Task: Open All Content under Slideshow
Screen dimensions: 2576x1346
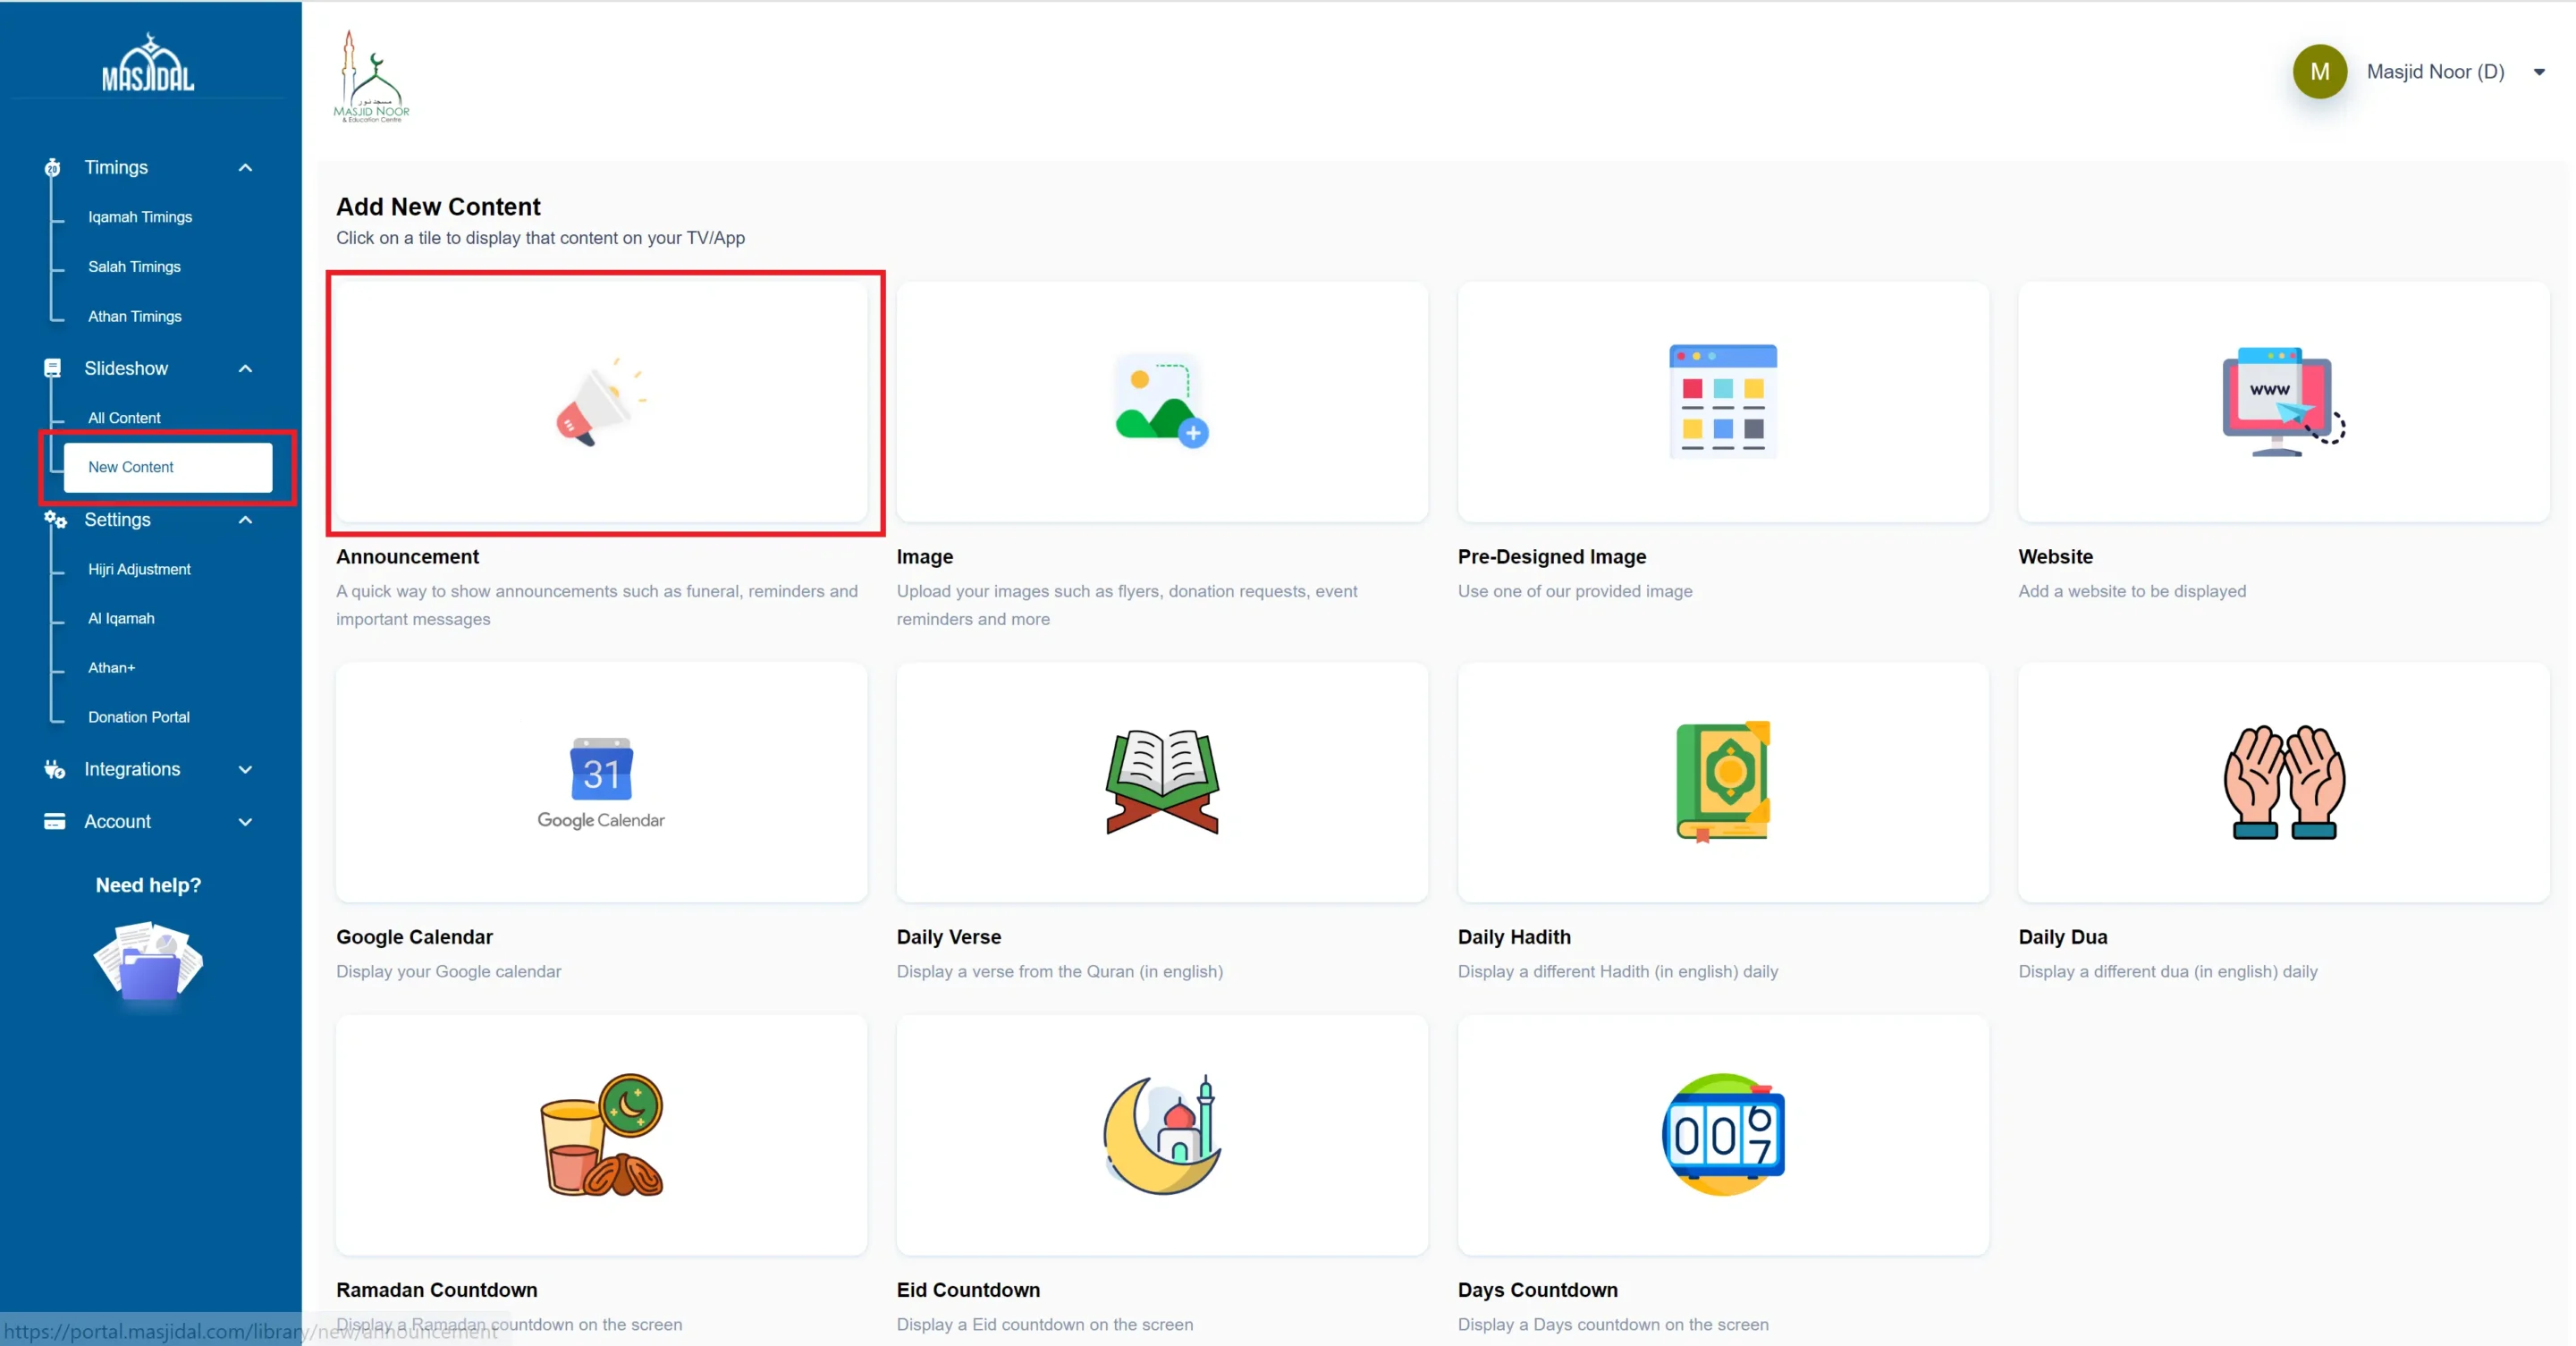Action: [124, 418]
